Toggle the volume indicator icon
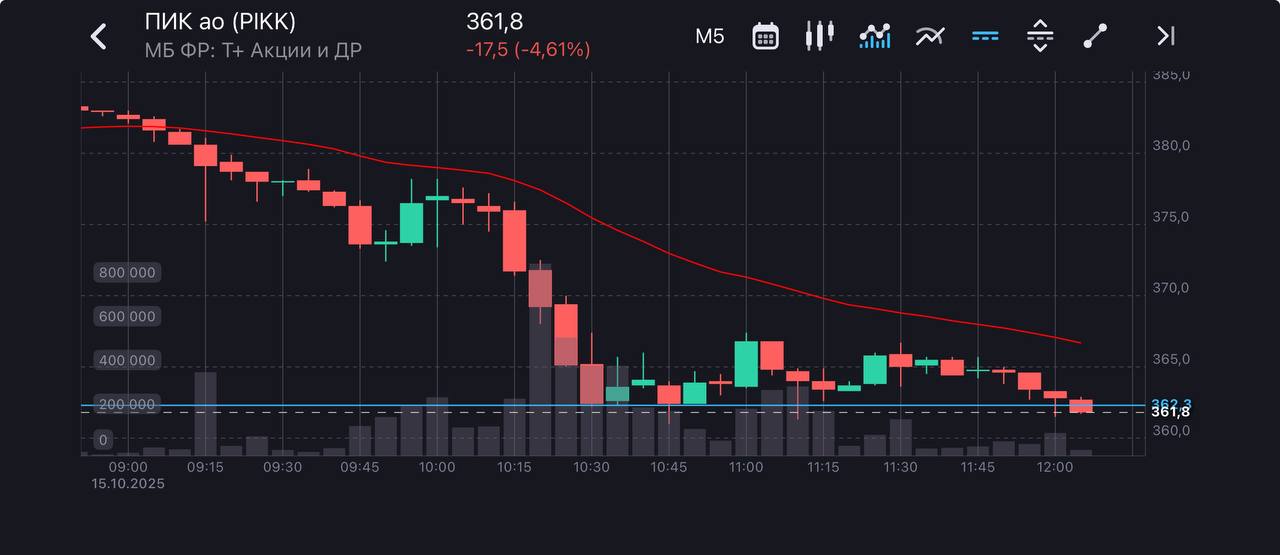This screenshot has height=555, width=1280. (x=875, y=37)
